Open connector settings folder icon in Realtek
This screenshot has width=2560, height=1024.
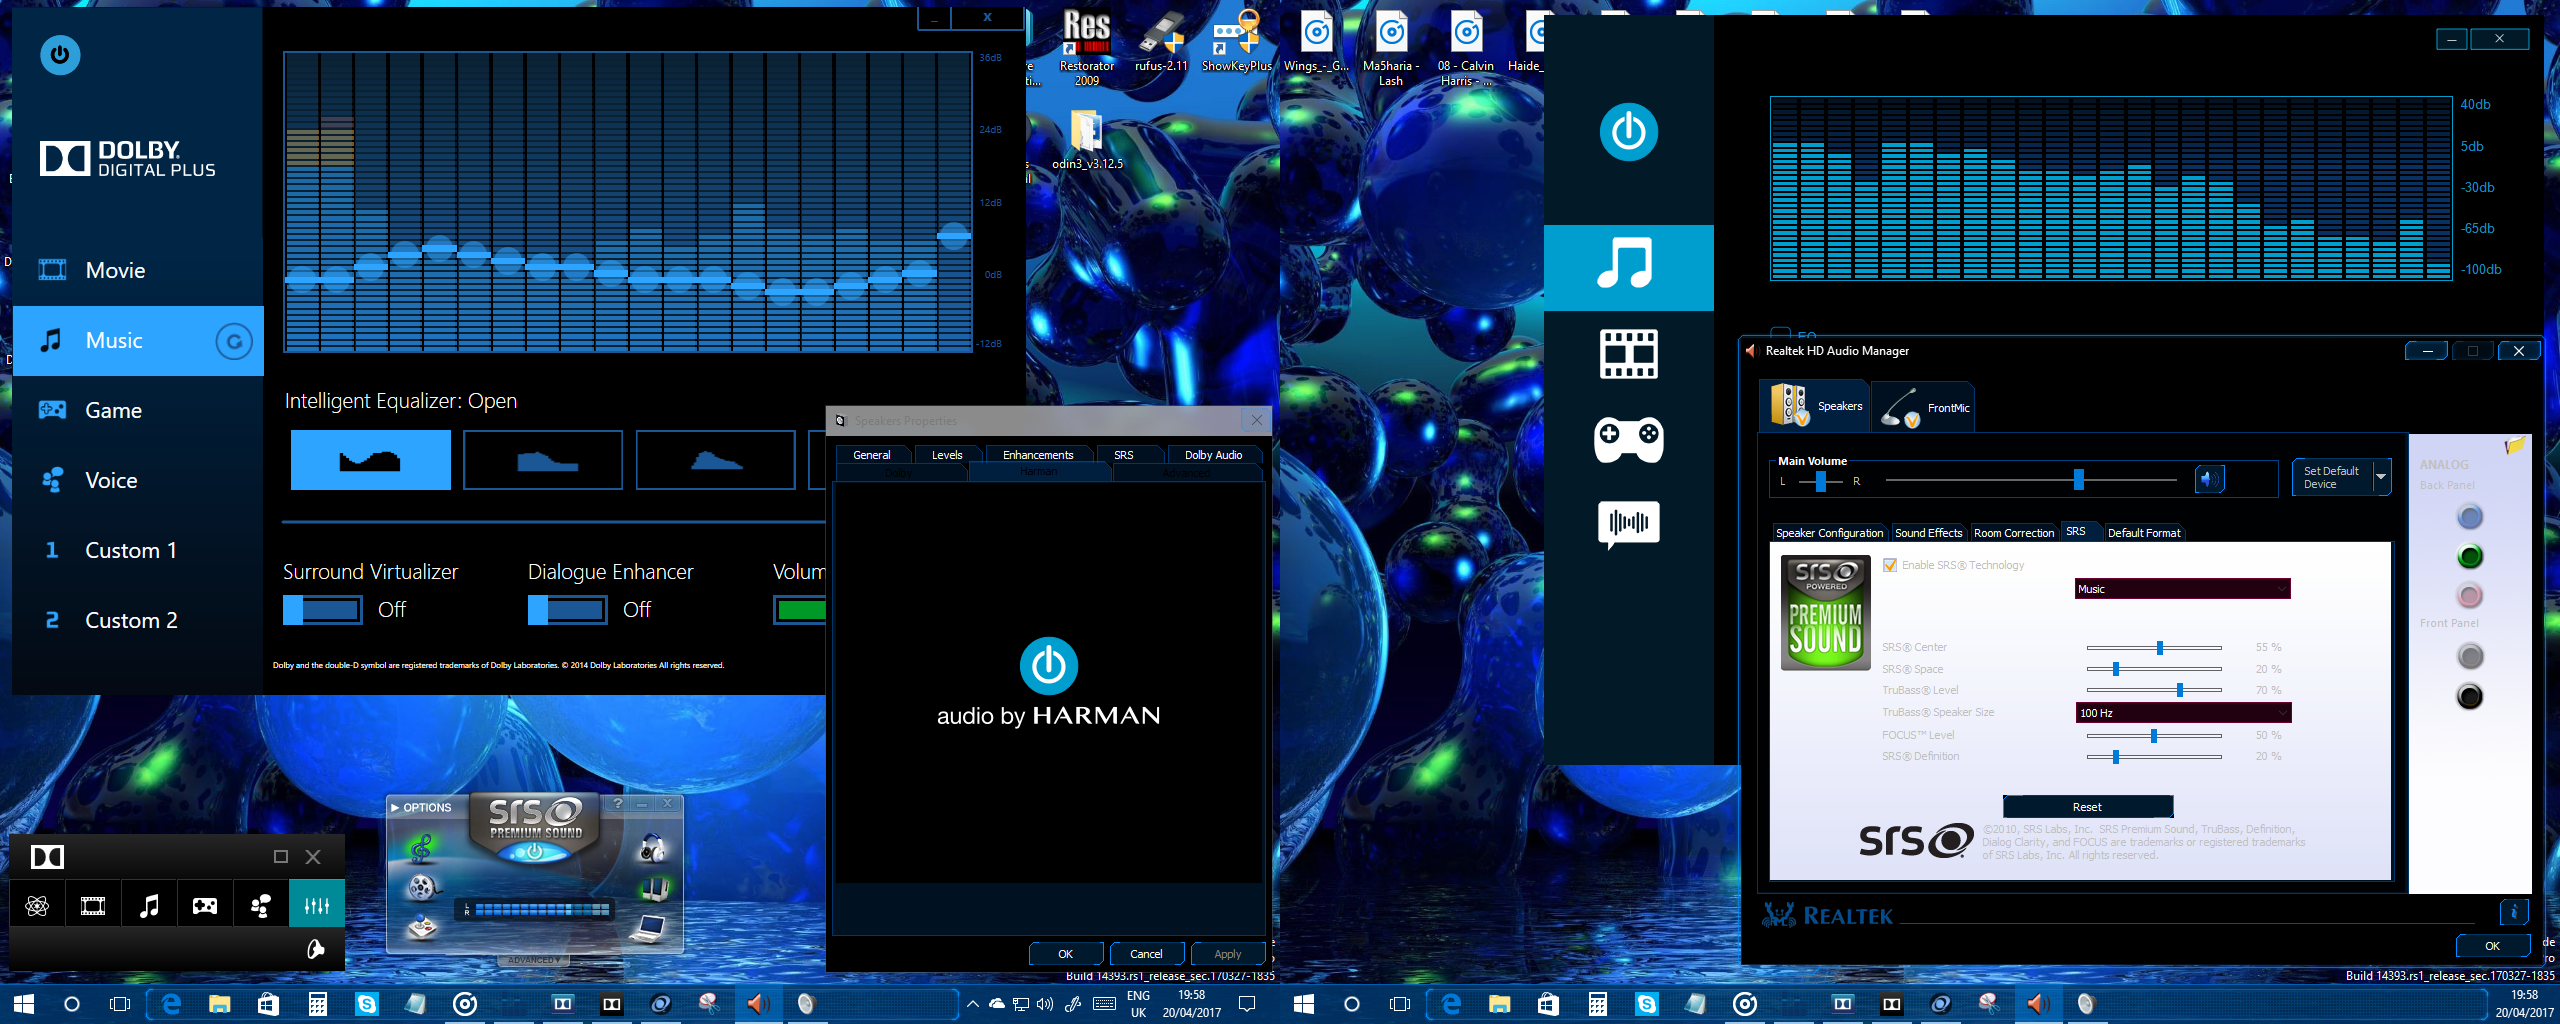click(x=2515, y=445)
